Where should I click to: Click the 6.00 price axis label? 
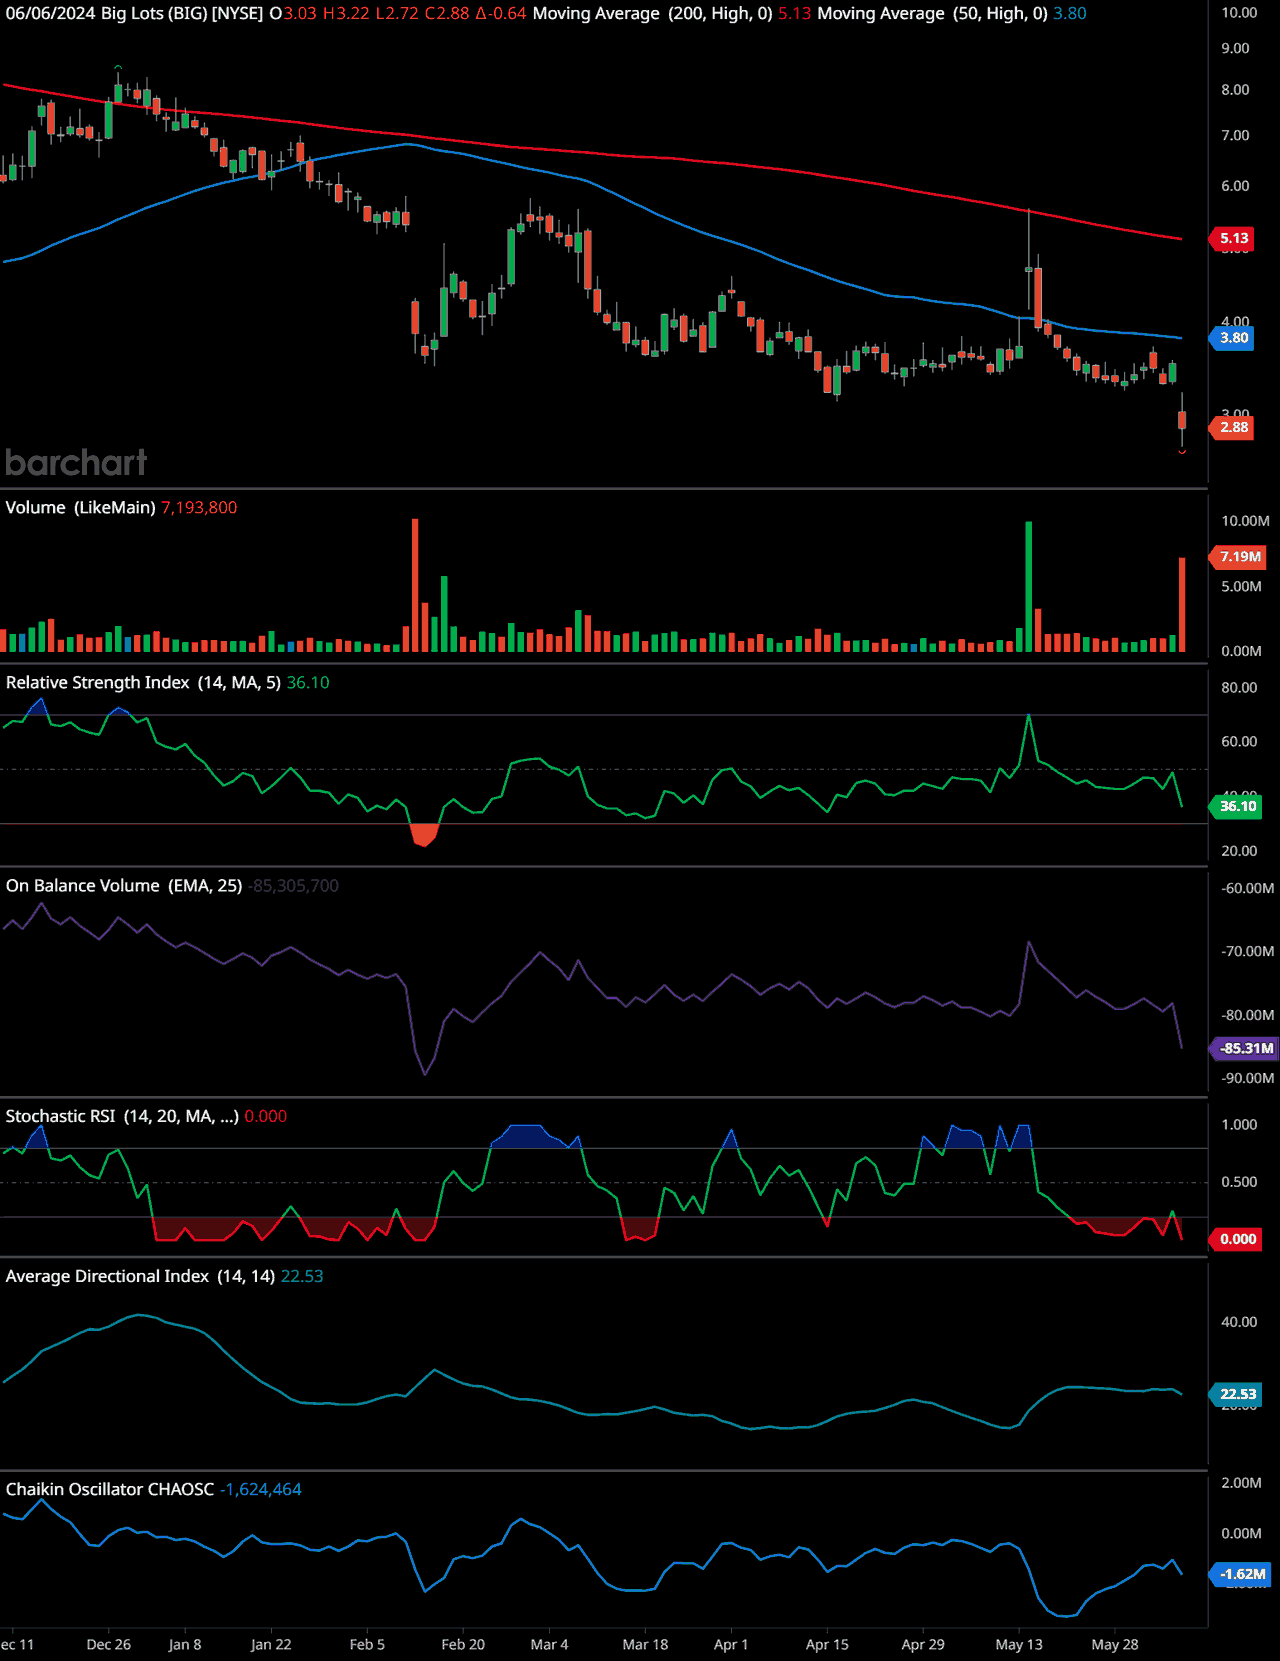point(1235,186)
